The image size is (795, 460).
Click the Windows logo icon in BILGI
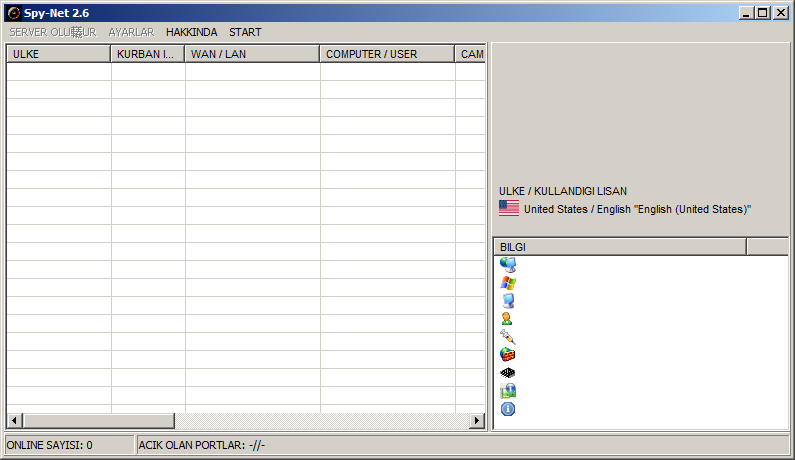pyautogui.click(x=508, y=283)
